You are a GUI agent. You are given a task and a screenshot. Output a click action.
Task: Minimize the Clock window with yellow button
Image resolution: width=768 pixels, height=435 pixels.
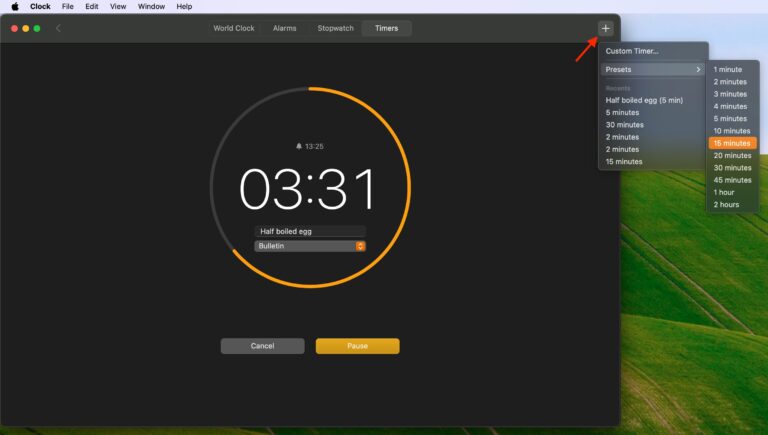tap(25, 28)
